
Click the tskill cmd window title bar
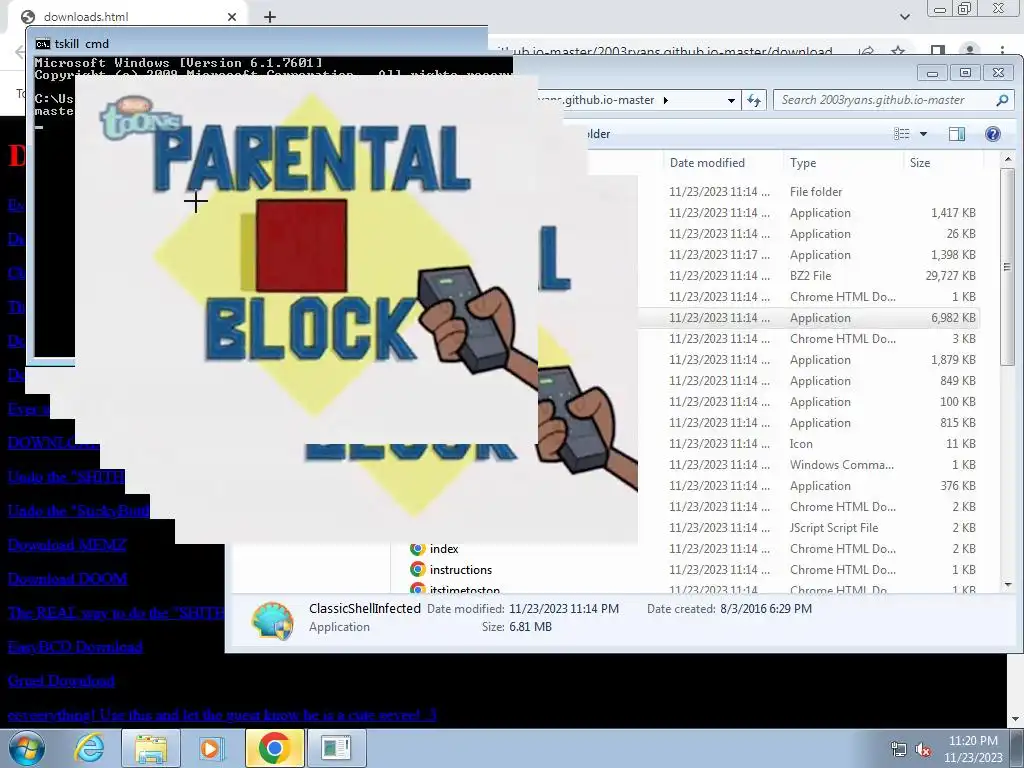pos(261,43)
